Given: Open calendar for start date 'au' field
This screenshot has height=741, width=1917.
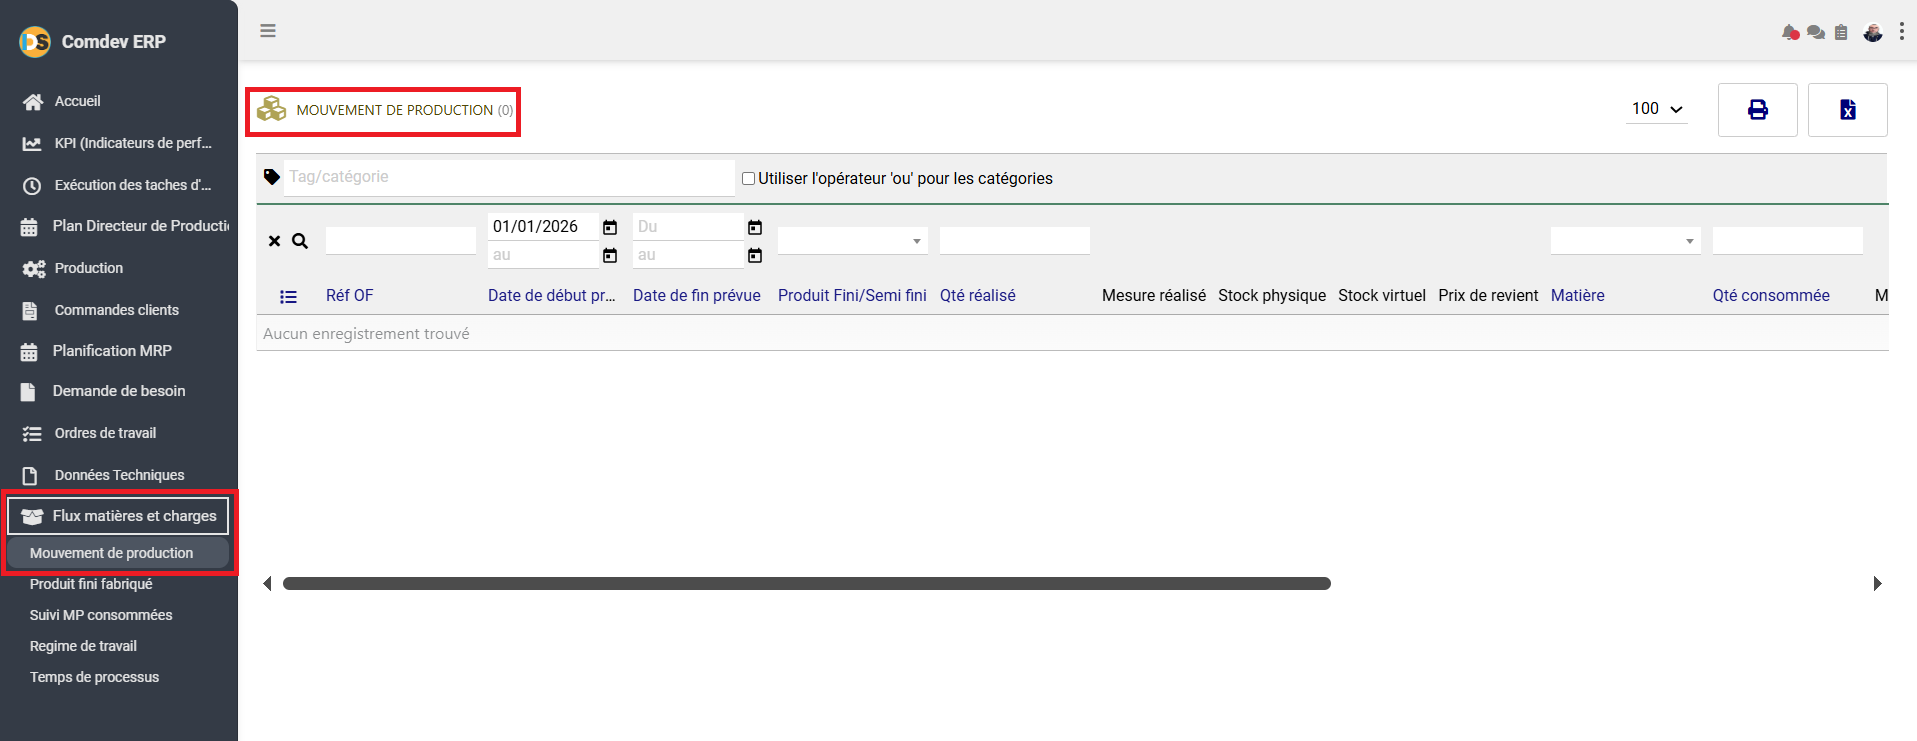Looking at the screenshot, I should coord(610,256).
